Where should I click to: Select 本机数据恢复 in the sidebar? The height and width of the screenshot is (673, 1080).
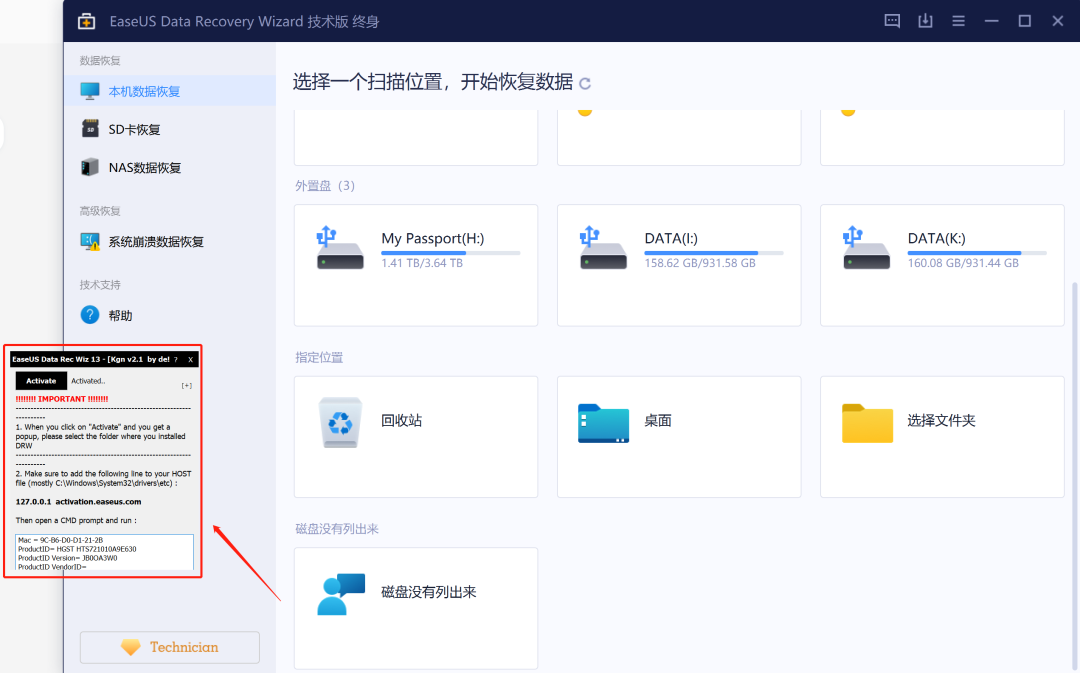(170, 91)
